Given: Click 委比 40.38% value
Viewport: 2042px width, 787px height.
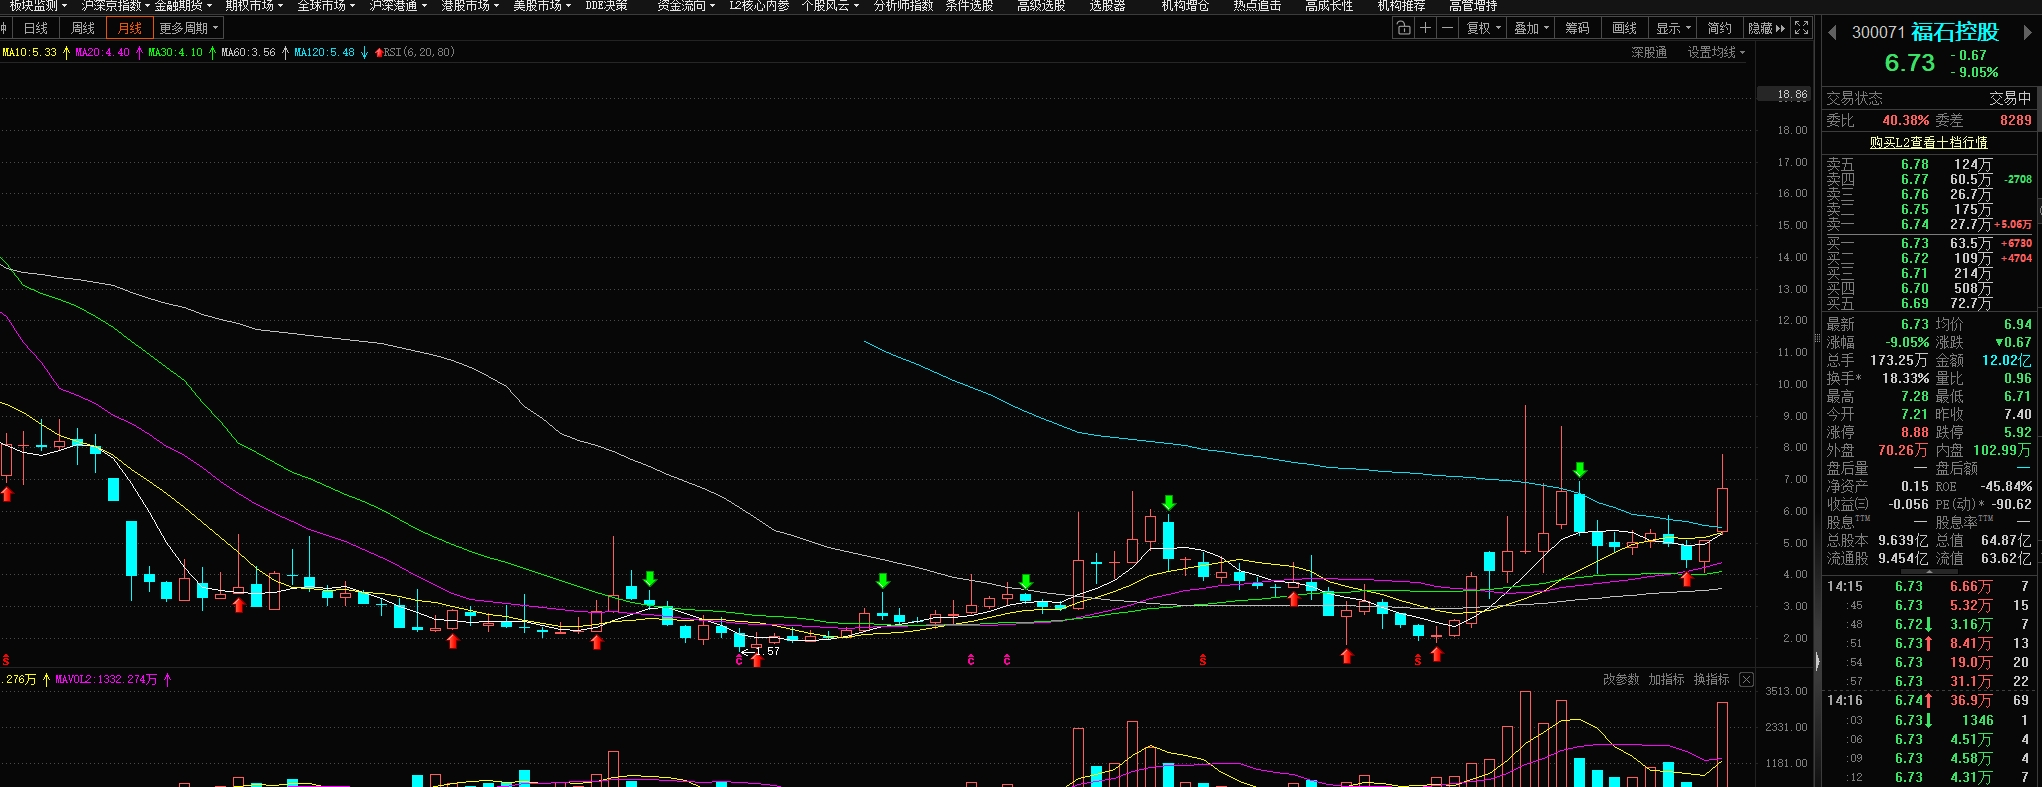Looking at the screenshot, I should (1906, 121).
